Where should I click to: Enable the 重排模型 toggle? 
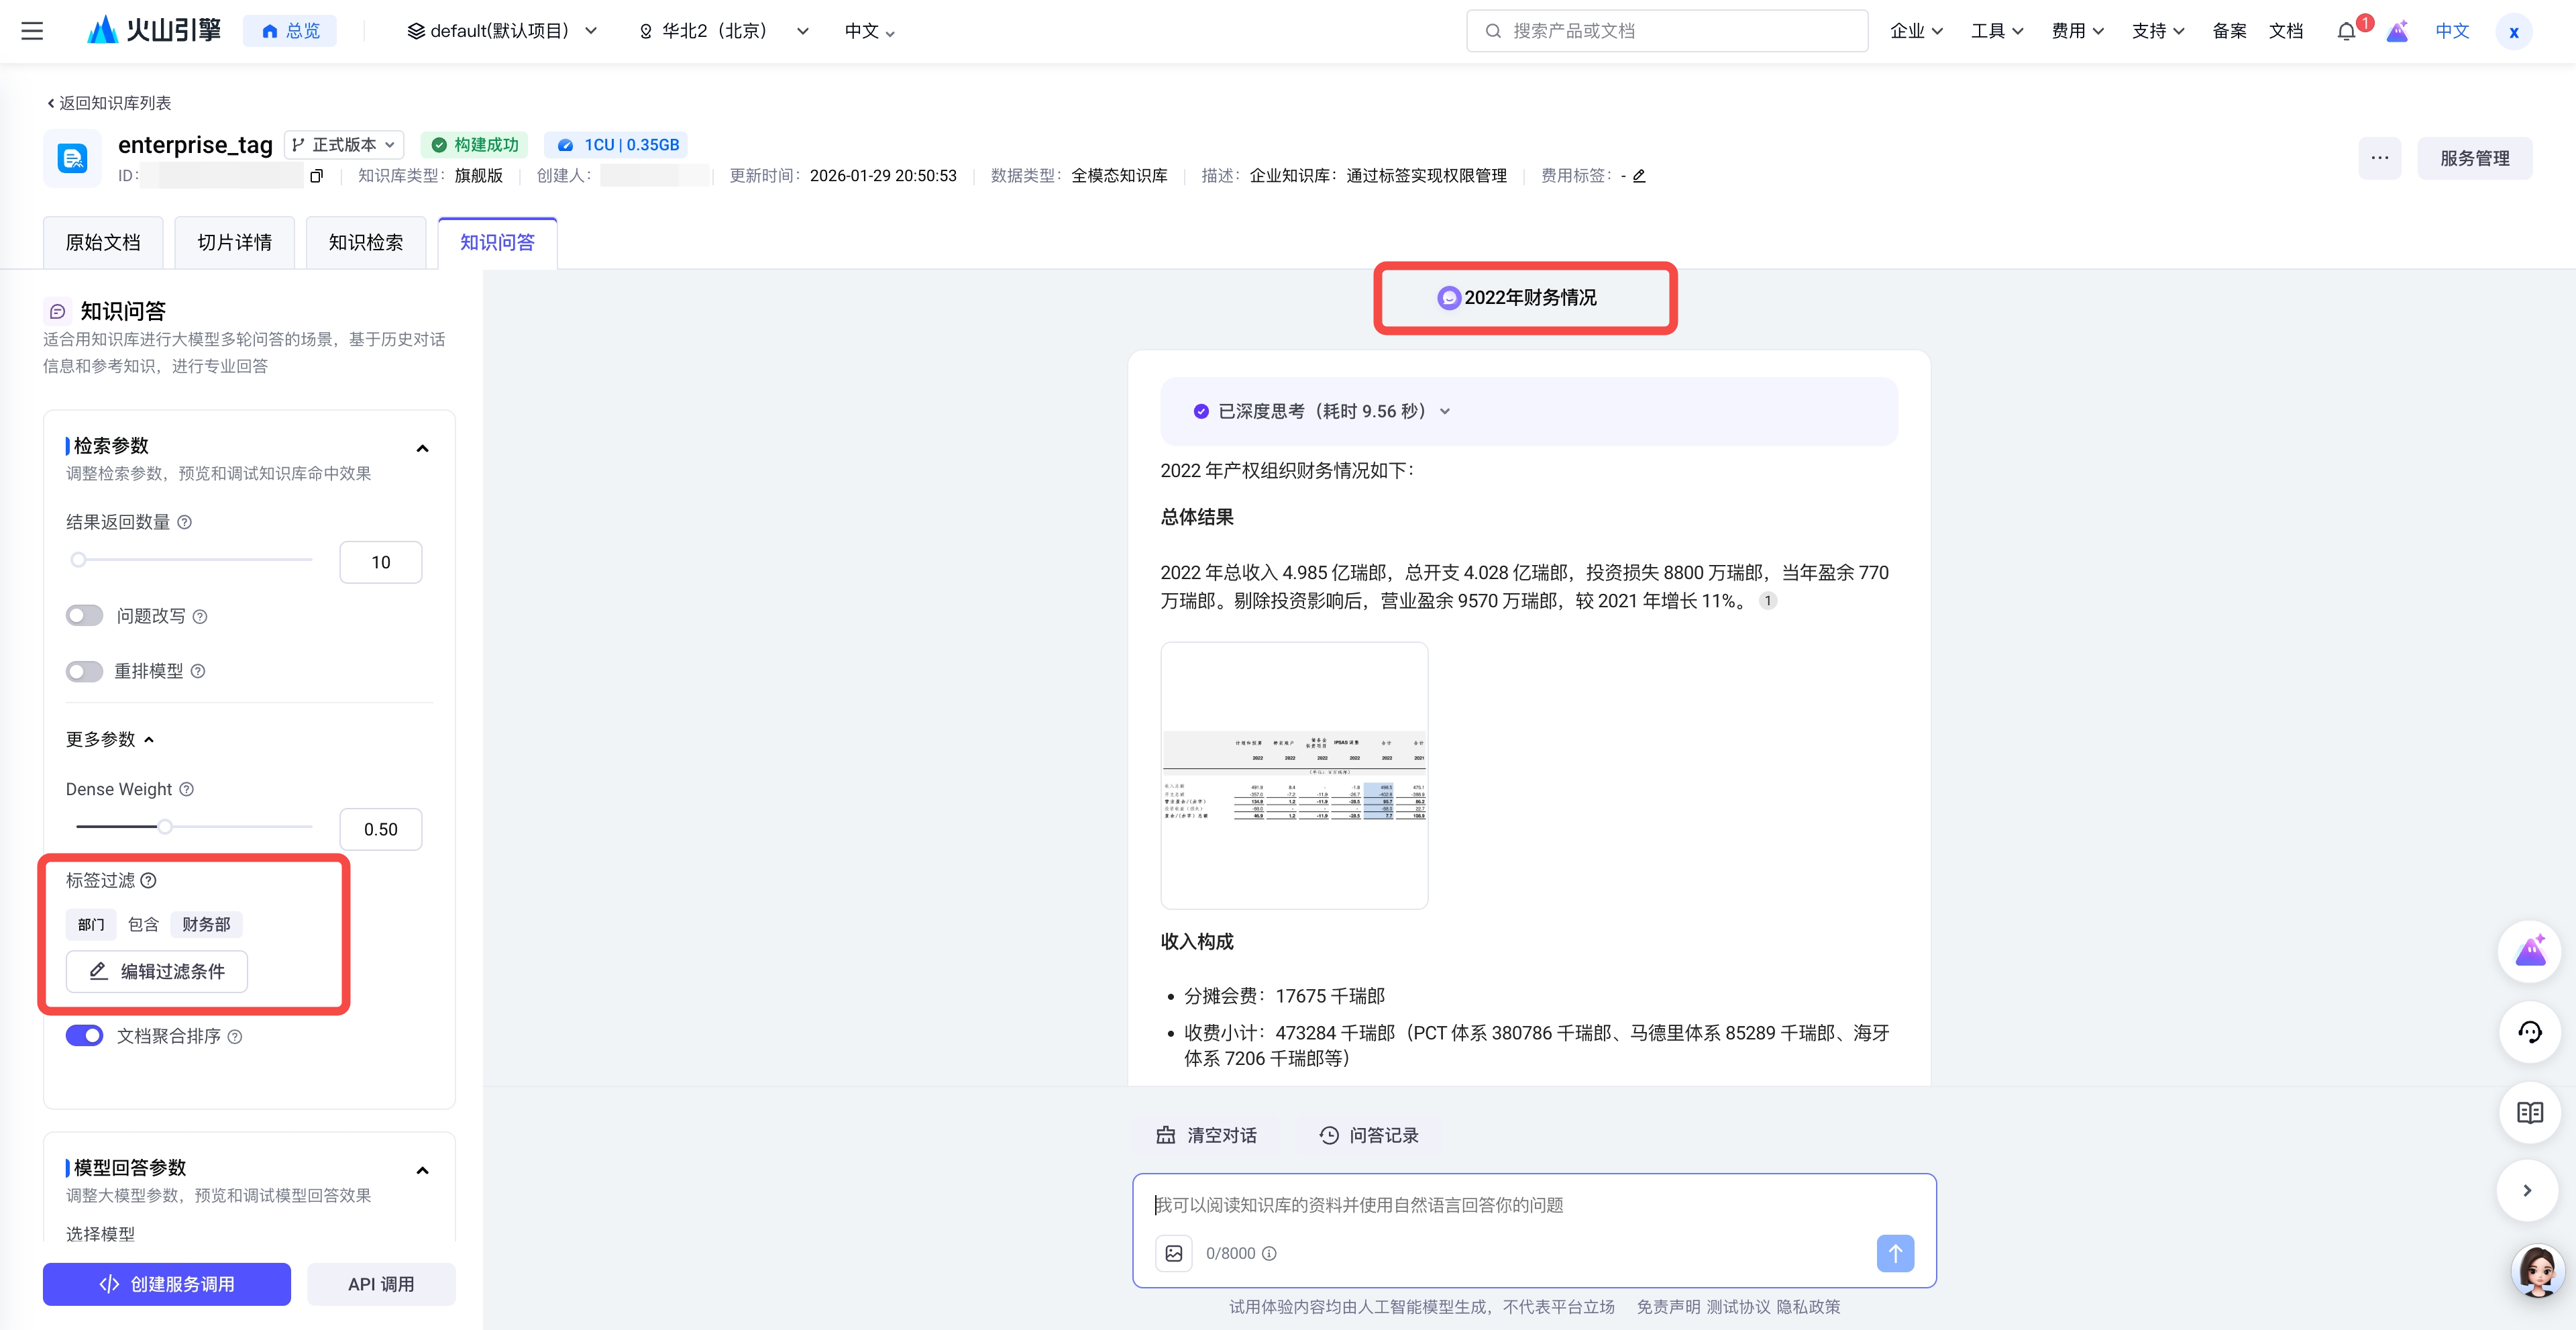[x=85, y=671]
